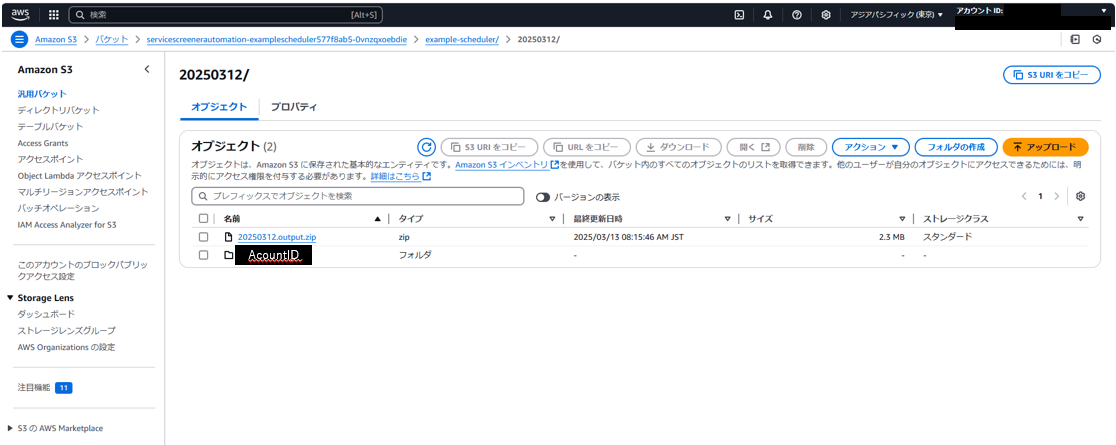Open the Amazon S3 インベントリ link
1116x445 pixels.
[x=507, y=165]
